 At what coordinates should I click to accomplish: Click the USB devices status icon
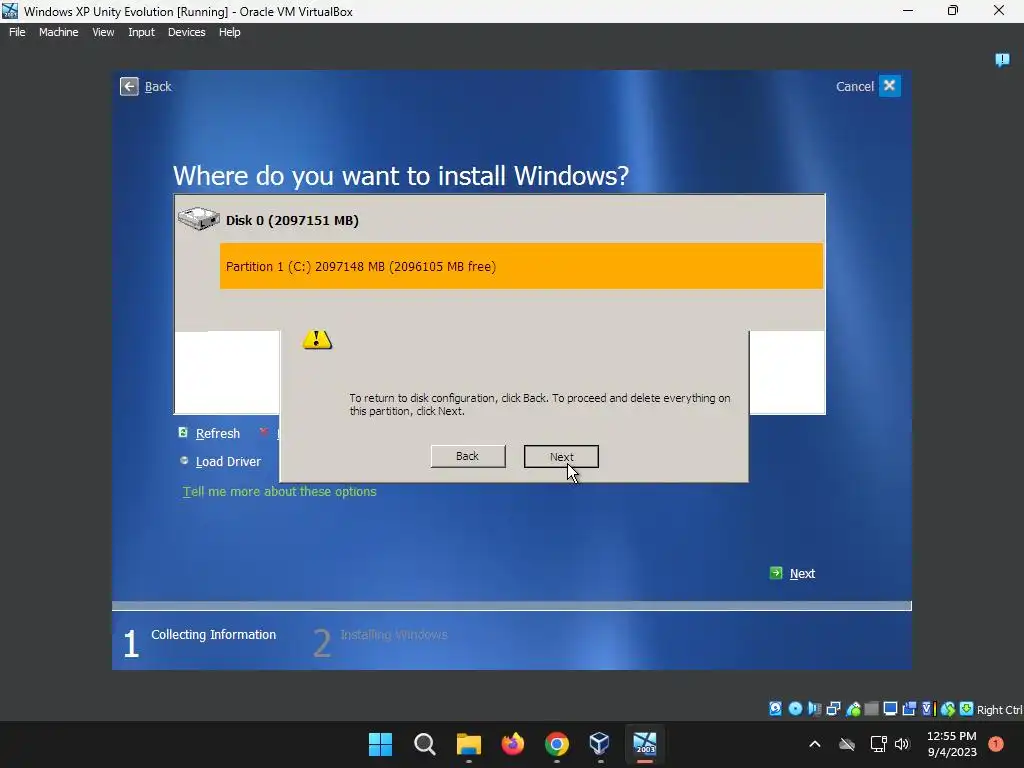pos(853,709)
